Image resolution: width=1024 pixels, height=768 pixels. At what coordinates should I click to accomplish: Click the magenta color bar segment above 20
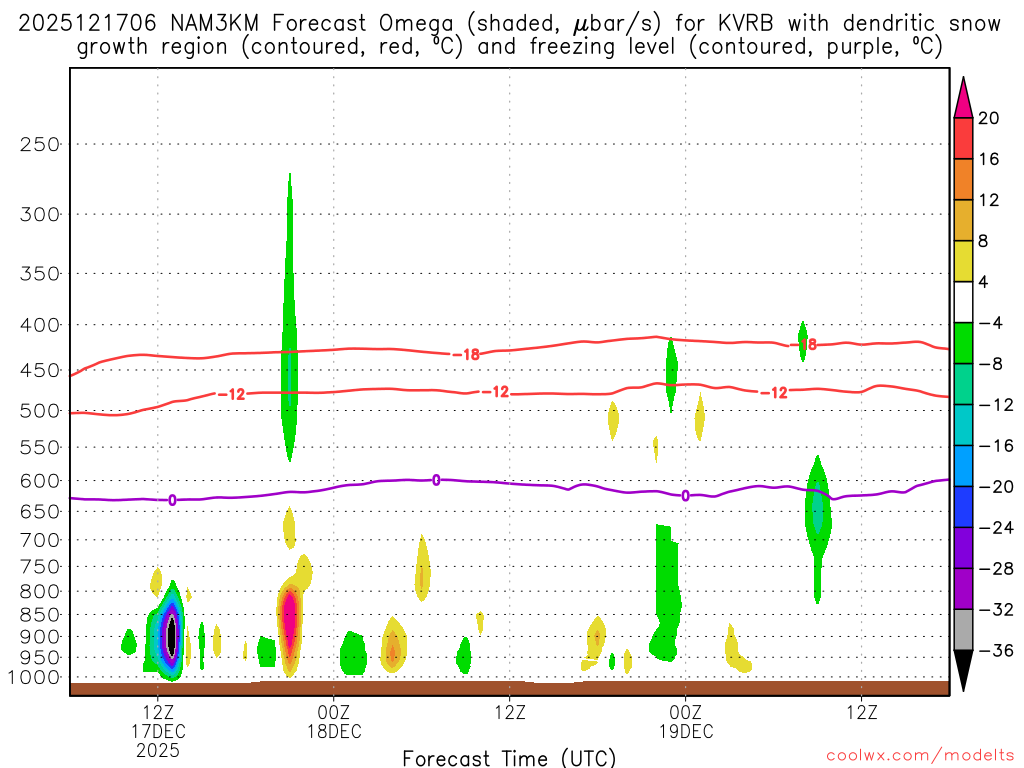963,98
